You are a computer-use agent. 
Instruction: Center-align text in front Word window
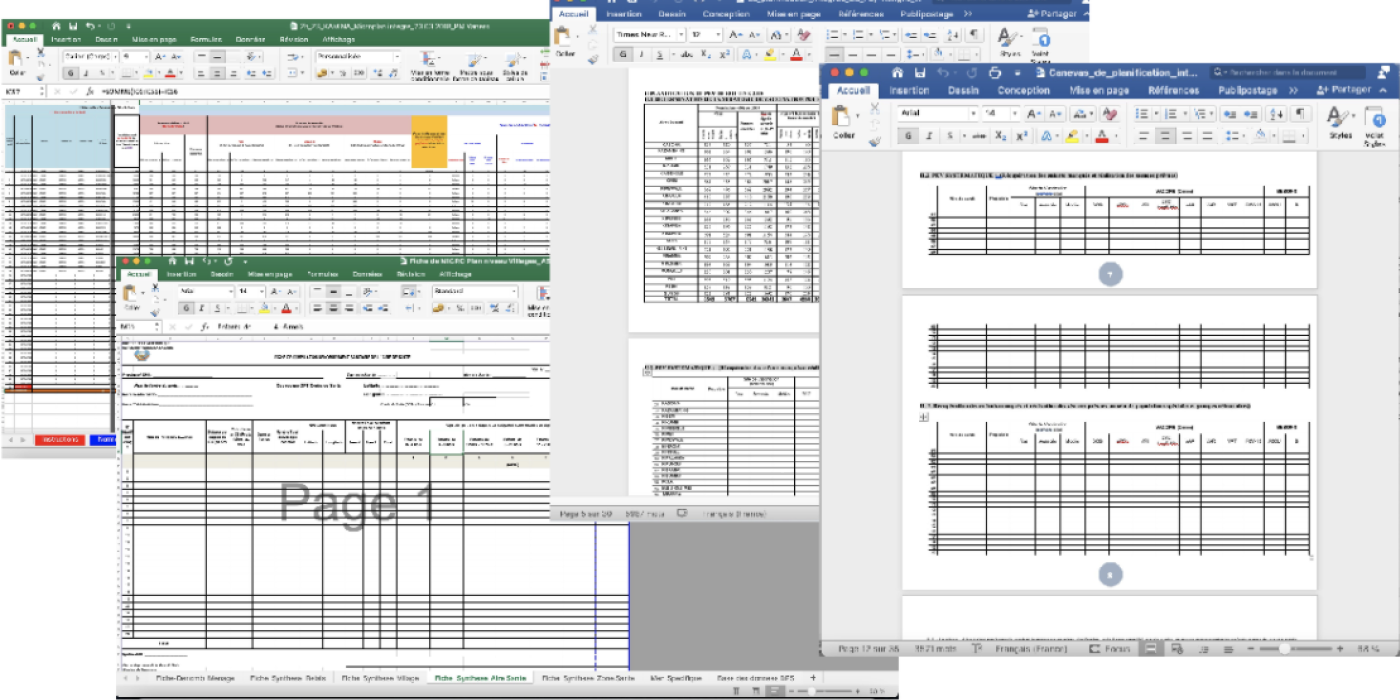coord(1165,135)
